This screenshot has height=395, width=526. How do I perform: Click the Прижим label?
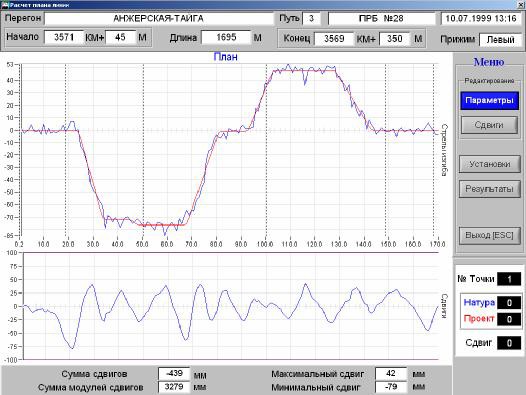tap(458, 40)
